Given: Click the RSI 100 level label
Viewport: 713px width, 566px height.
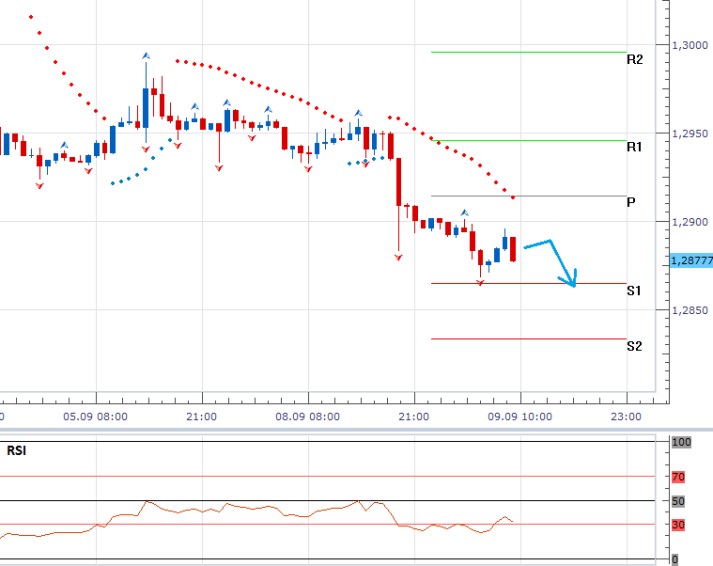Looking at the screenshot, I should pyautogui.click(x=681, y=442).
